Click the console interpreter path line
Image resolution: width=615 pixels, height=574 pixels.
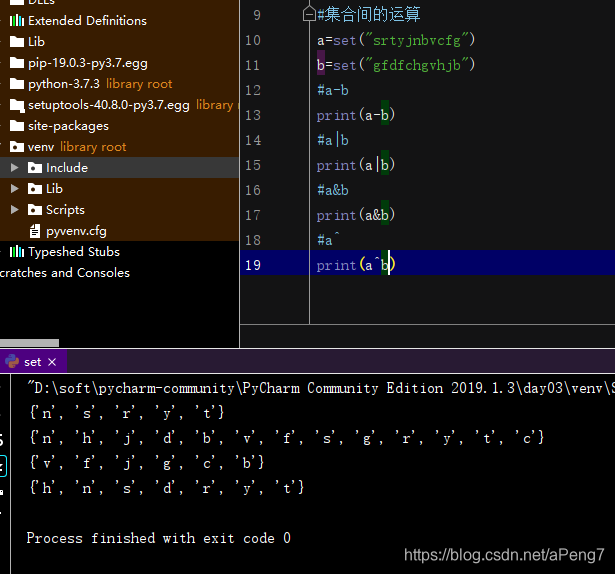[320, 388]
